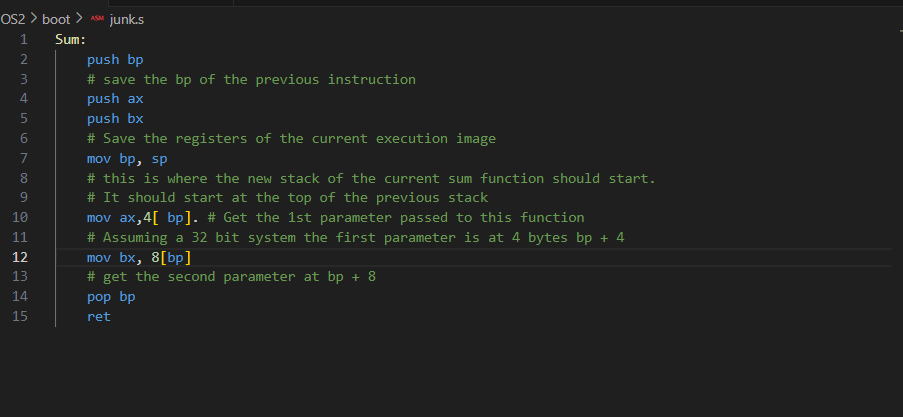
Task: Click the ret instruction
Action: tap(98, 316)
